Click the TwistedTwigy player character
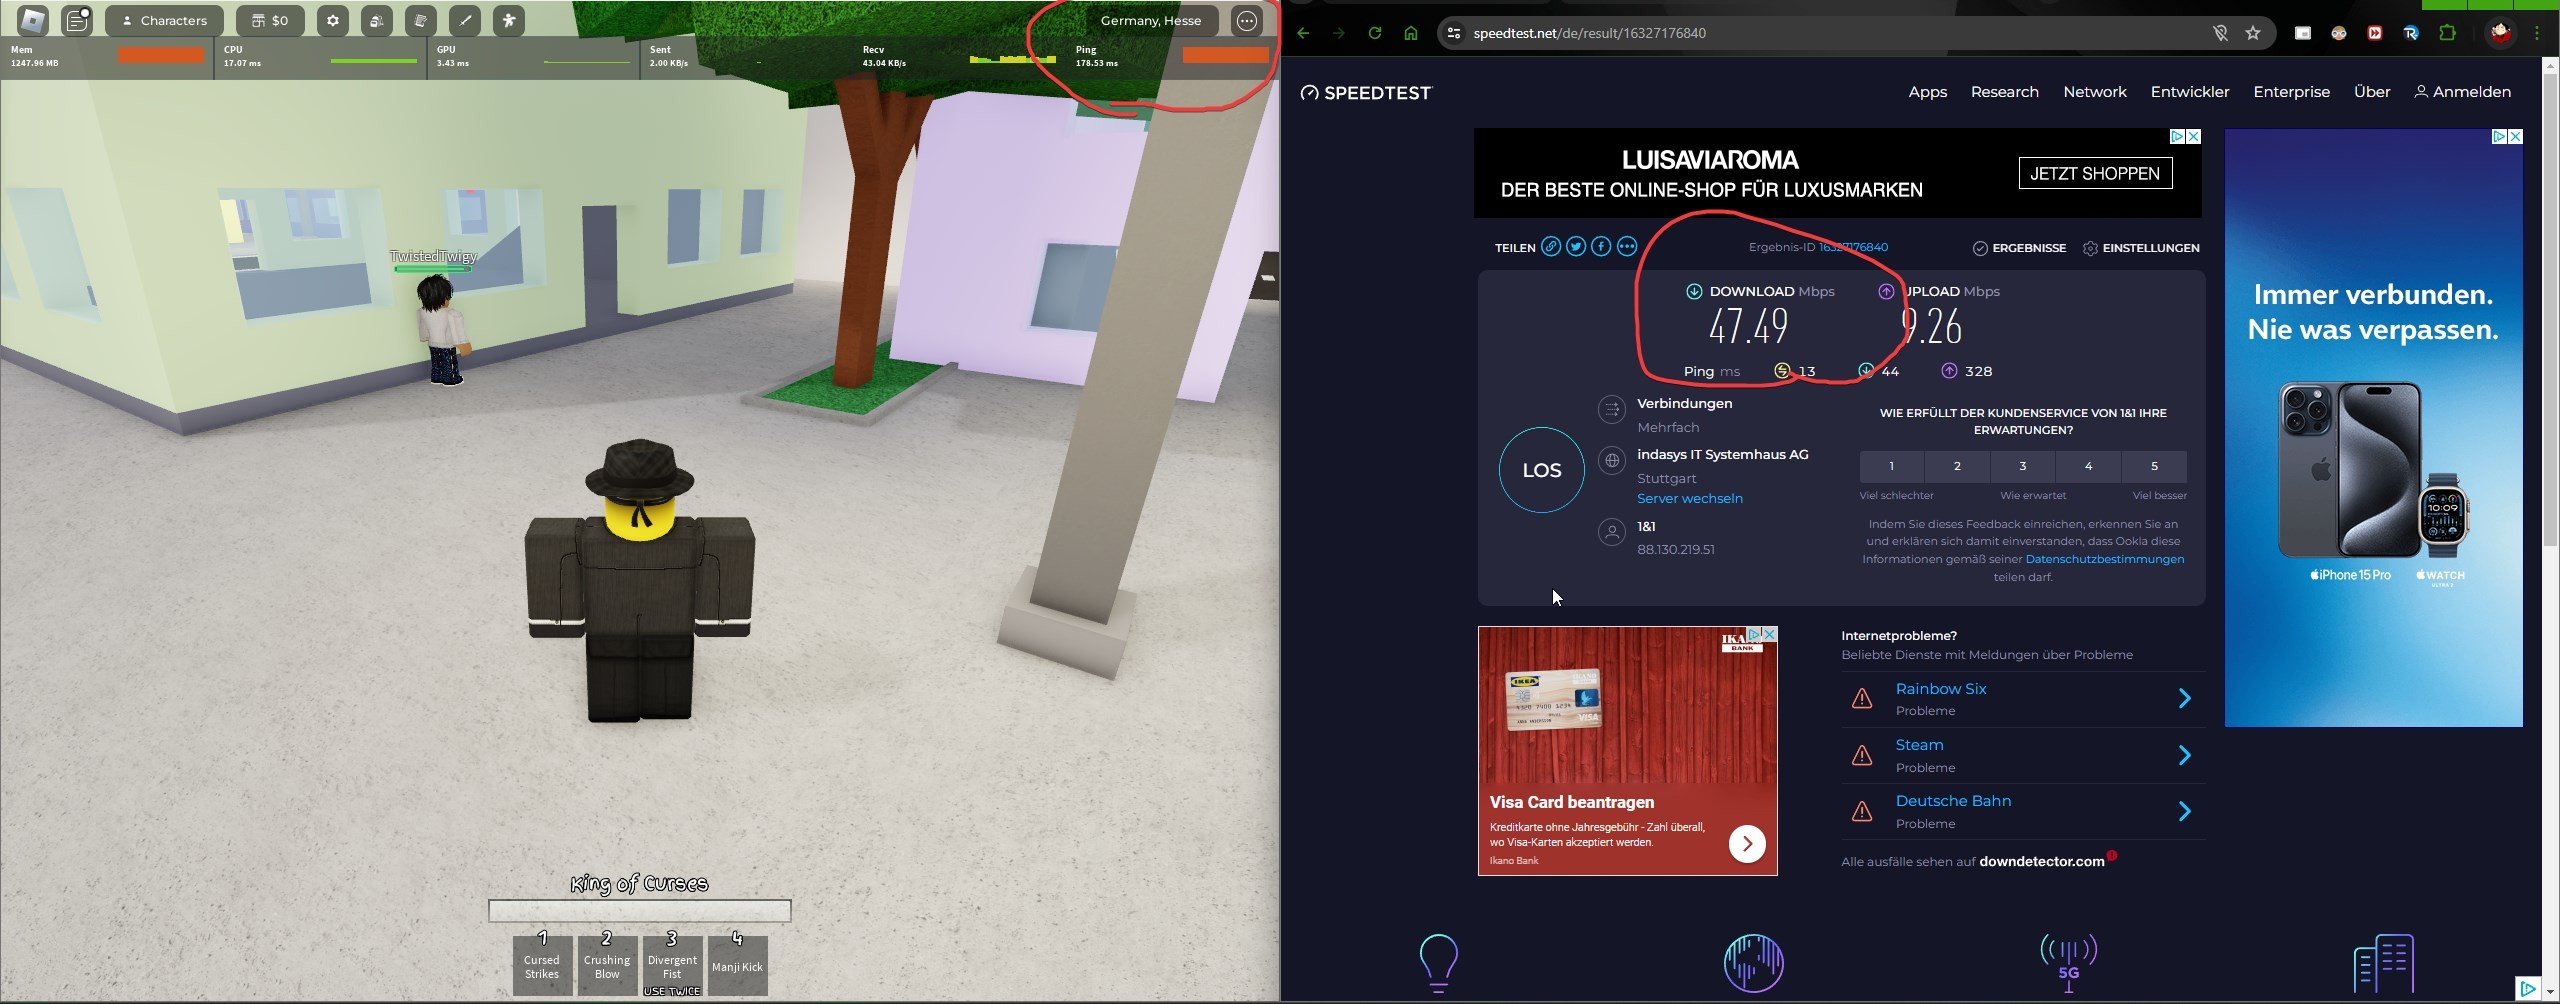The image size is (2560, 1004). pos(441,330)
